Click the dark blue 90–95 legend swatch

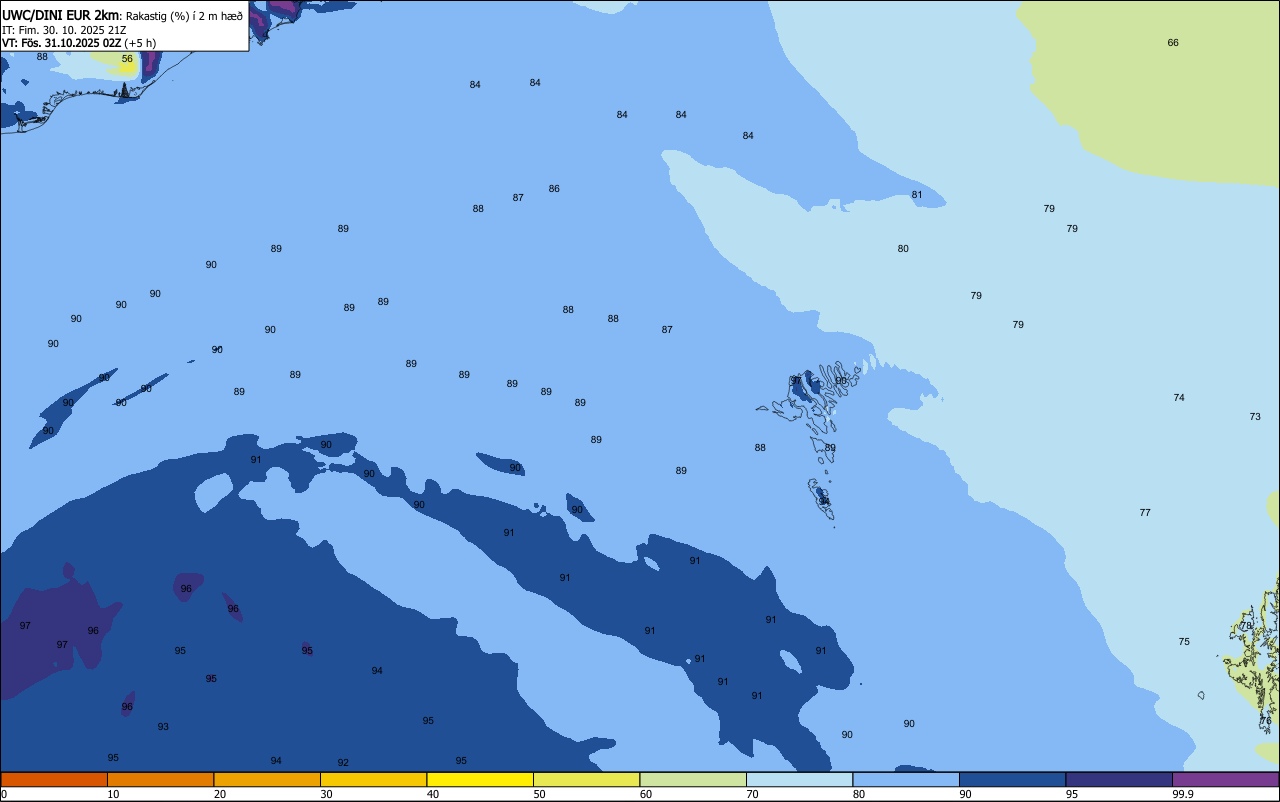(1012, 779)
